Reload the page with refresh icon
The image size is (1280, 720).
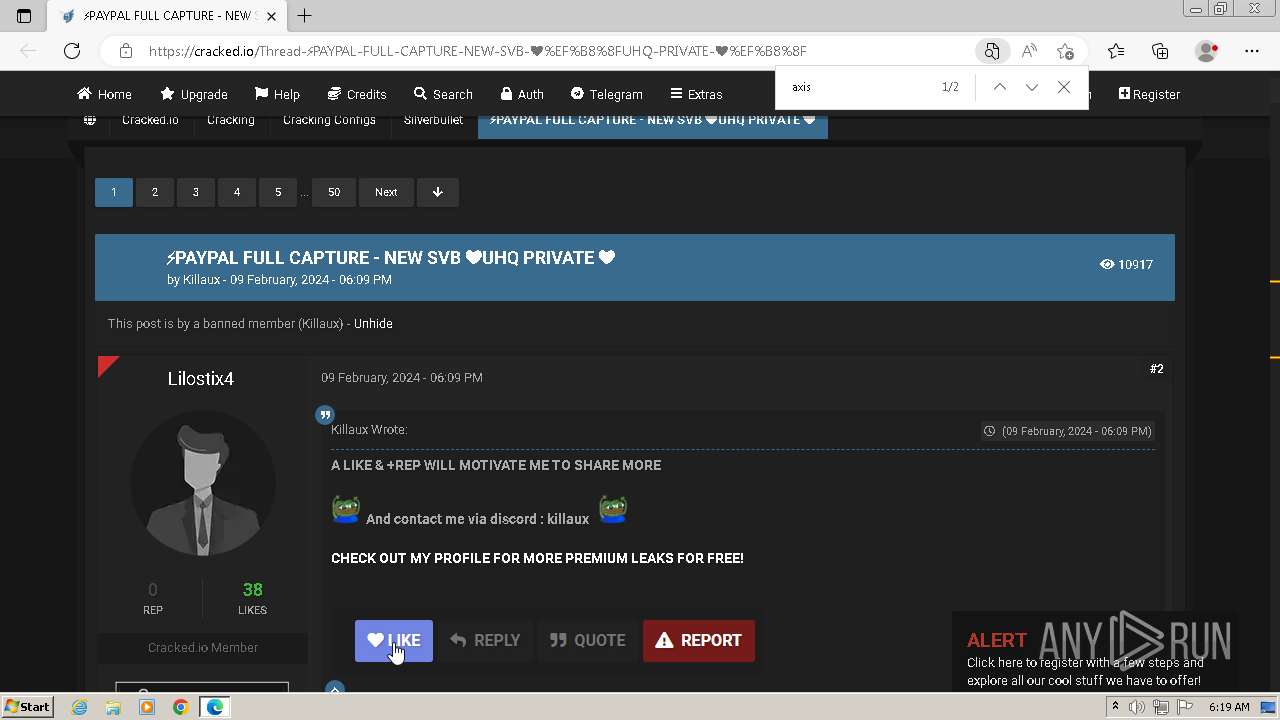(x=72, y=51)
